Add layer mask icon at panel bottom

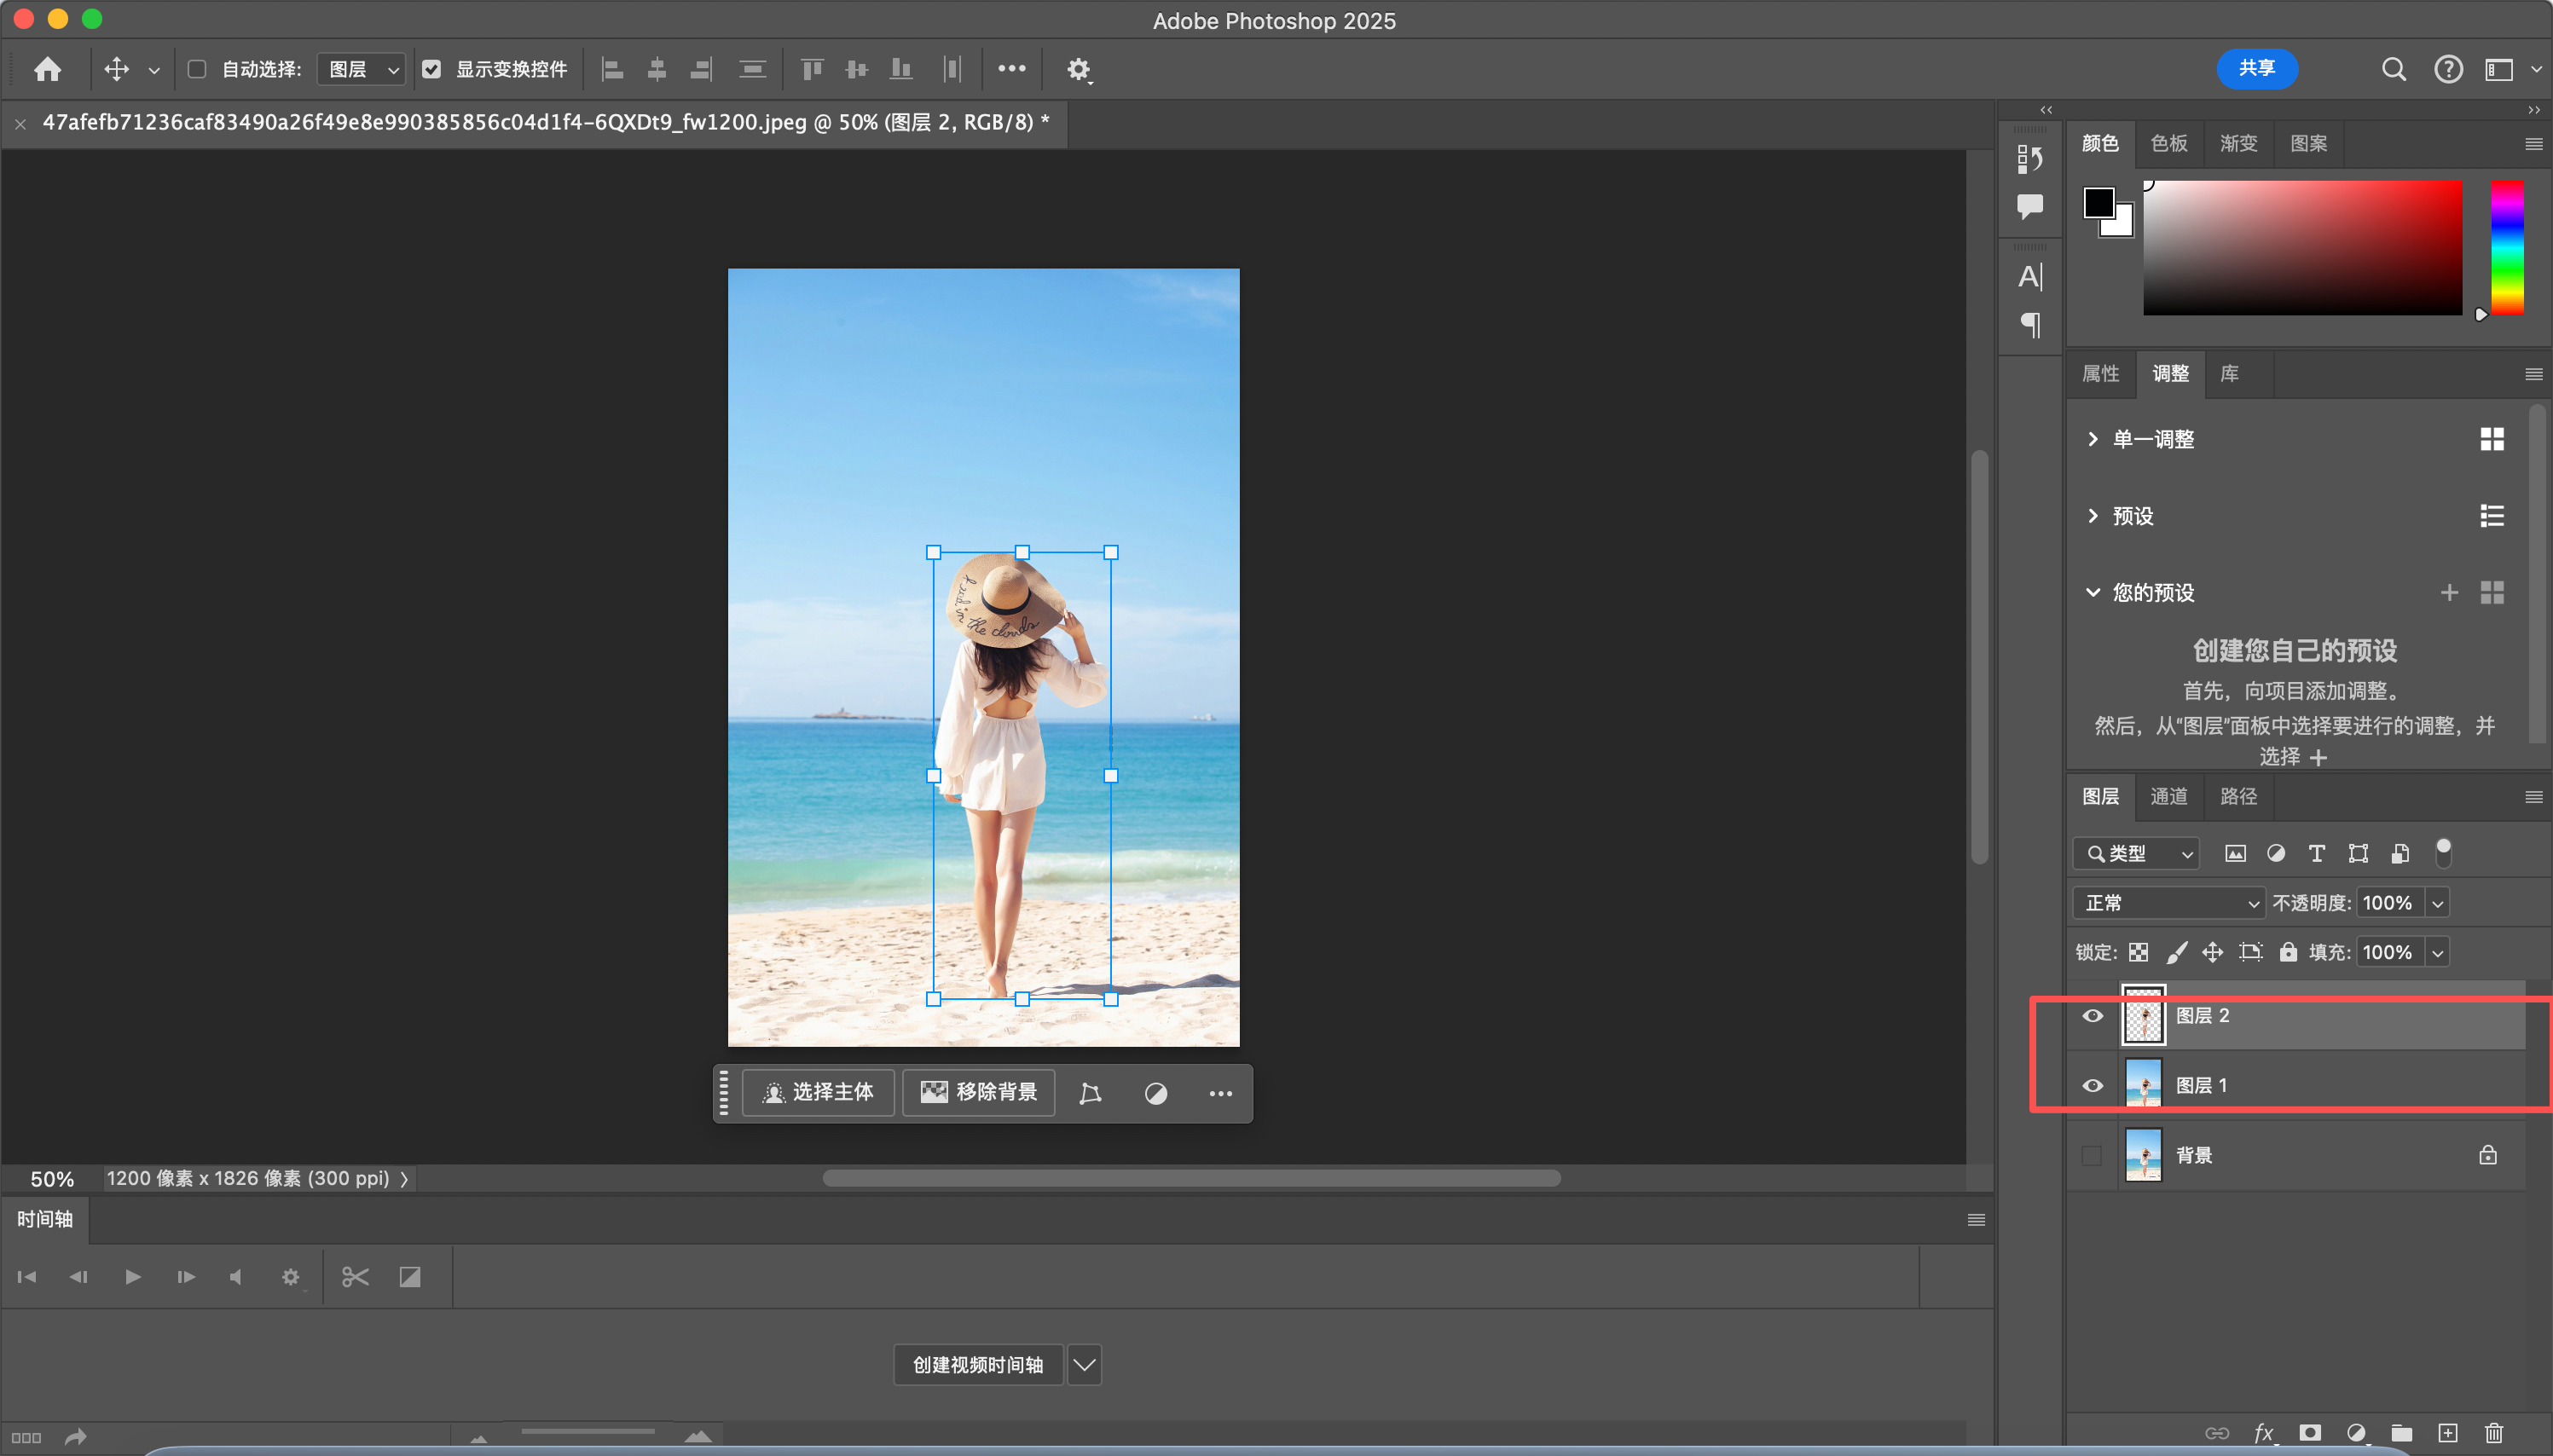click(x=2309, y=1433)
